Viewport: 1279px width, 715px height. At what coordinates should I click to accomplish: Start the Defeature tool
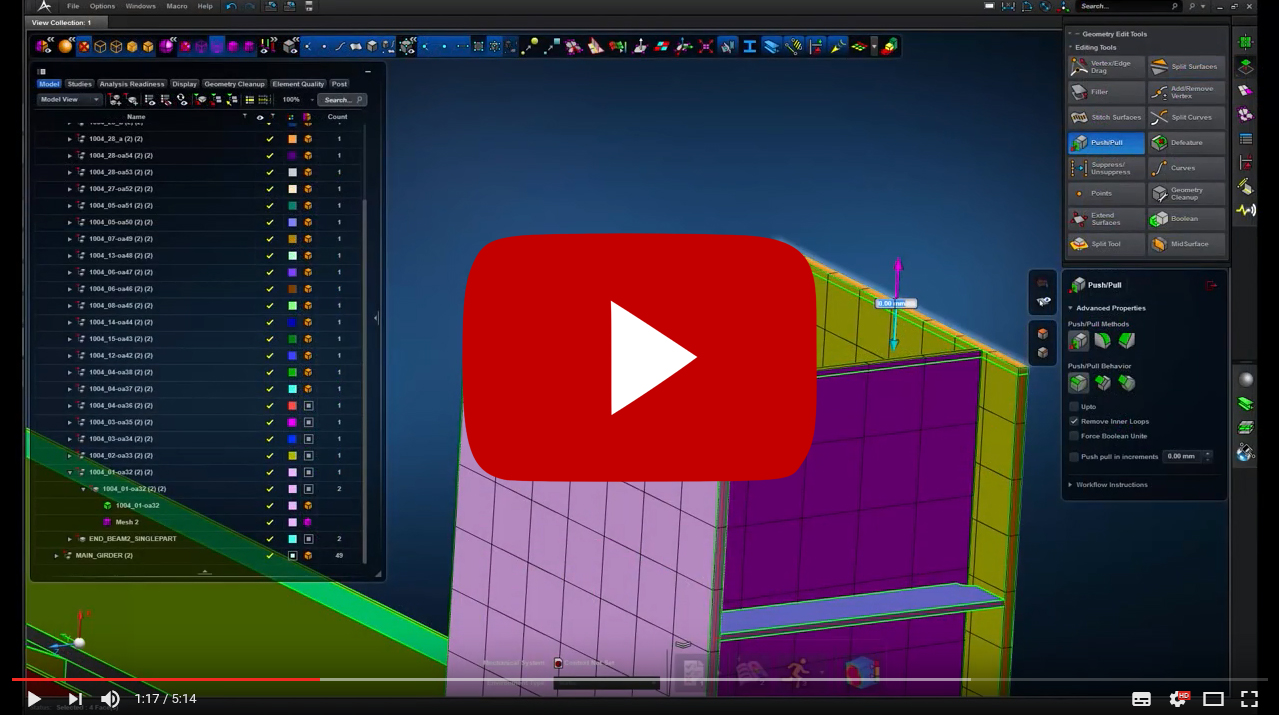(1186, 143)
